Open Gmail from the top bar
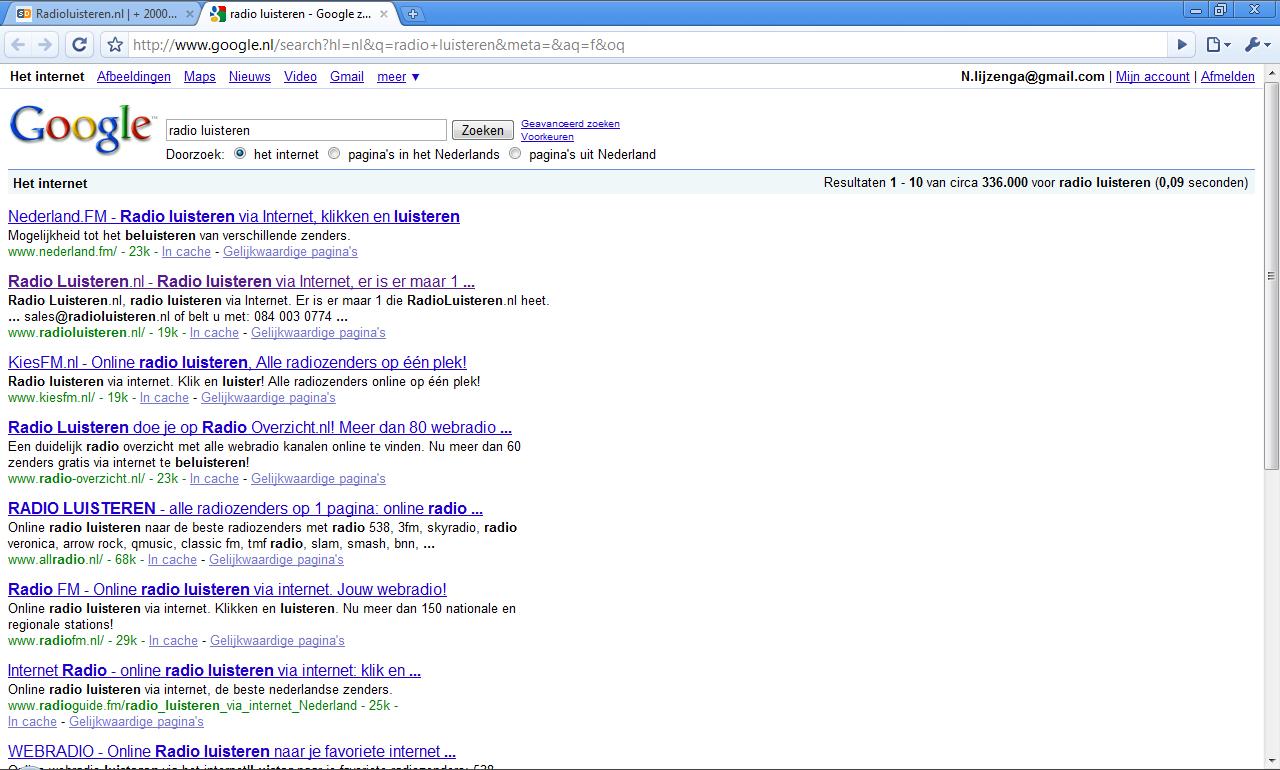Viewport: 1280px width, 770px height. pos(347,77)
